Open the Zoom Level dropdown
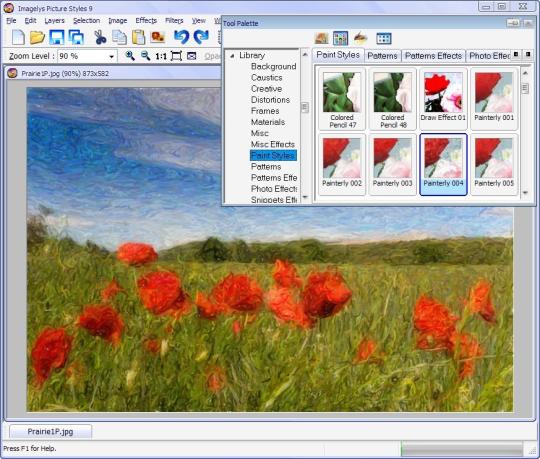Screen dimensions: 540x459 point(111,56)
